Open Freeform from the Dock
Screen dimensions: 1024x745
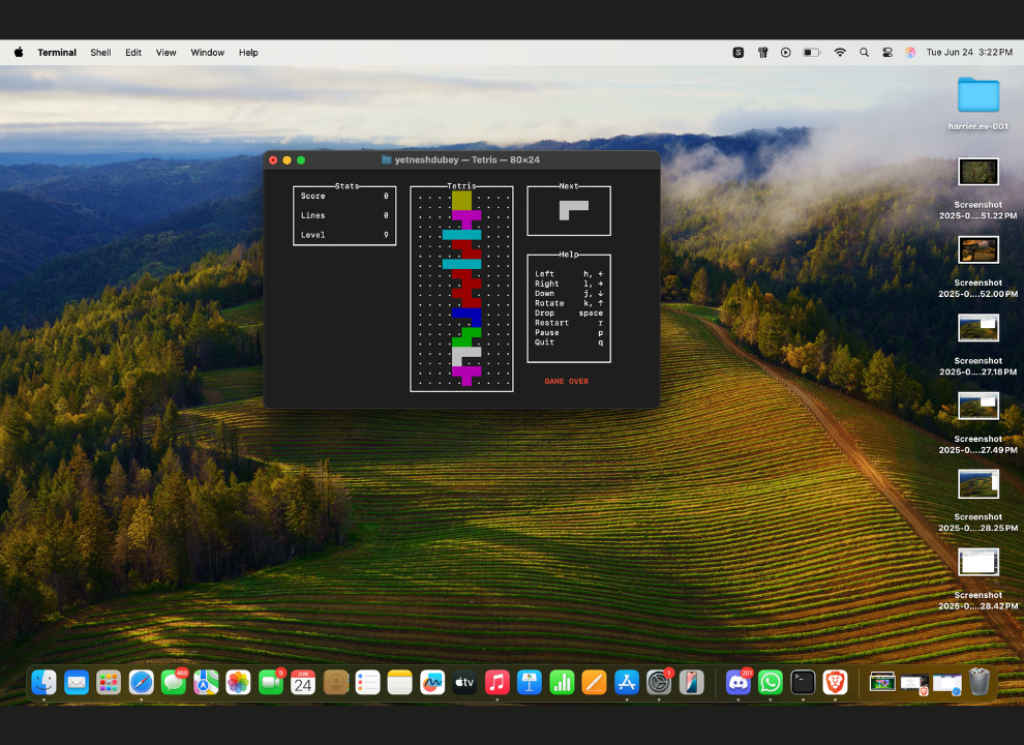click(432, 683)
